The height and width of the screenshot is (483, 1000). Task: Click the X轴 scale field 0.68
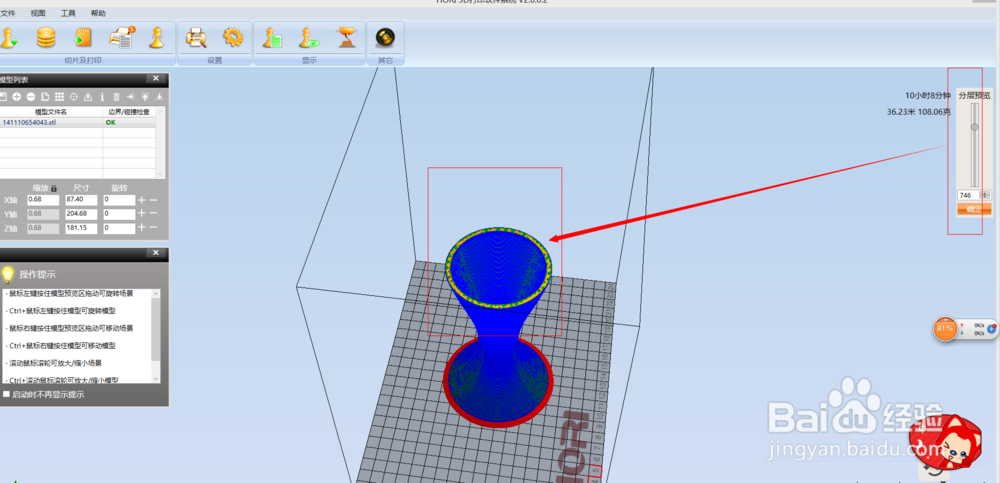pyautogui.click(x=43, y=200)
